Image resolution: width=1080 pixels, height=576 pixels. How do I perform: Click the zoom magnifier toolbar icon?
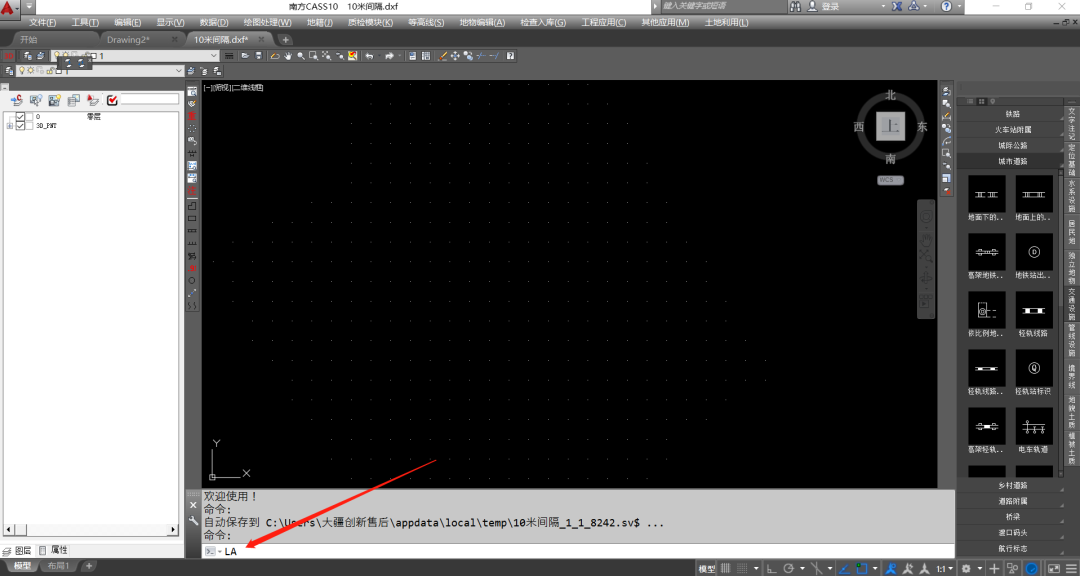[x=300, y=56]
